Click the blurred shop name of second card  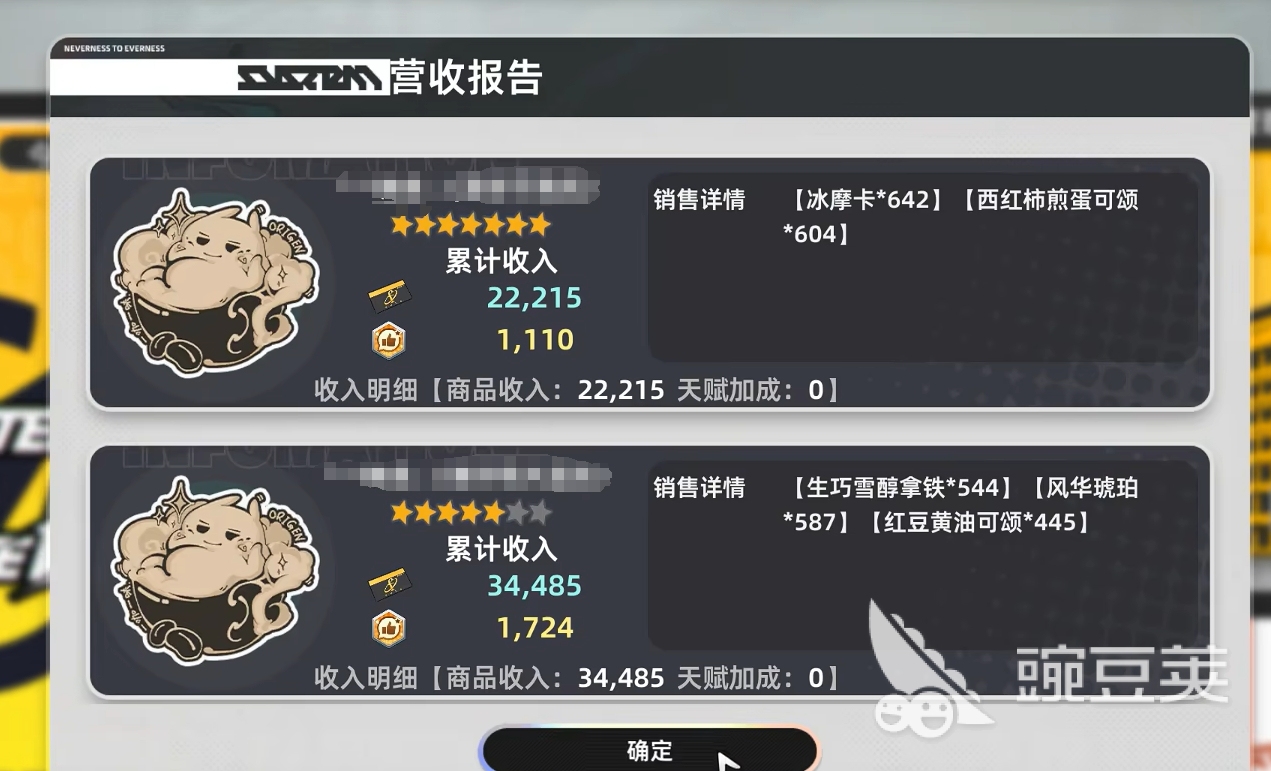tap(468, 474)
